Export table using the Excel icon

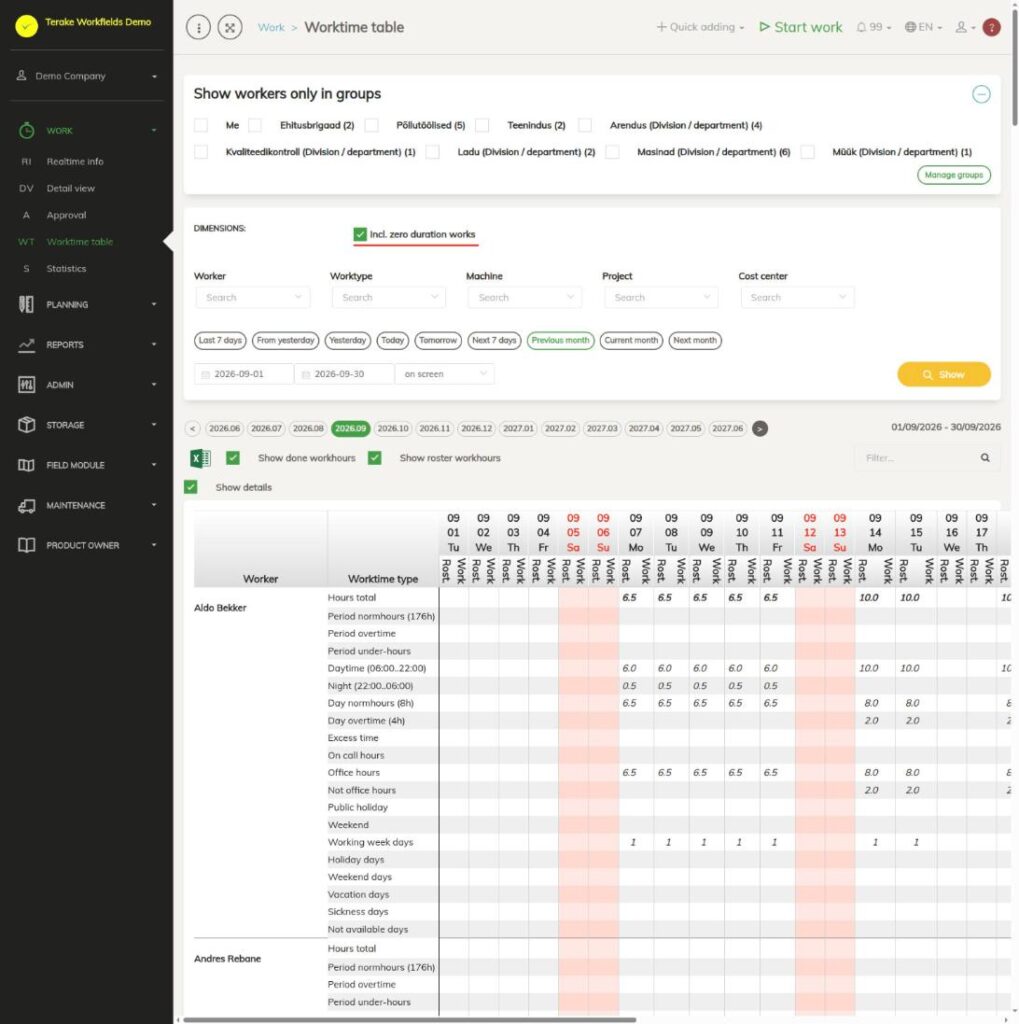[x=200, y=458]
